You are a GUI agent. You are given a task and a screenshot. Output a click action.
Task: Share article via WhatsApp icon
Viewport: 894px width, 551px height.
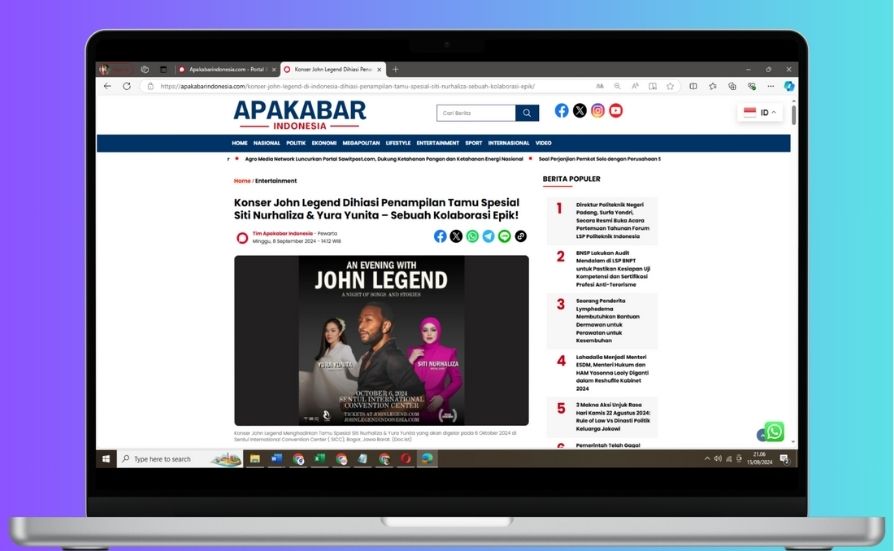[x=472, y=236]
